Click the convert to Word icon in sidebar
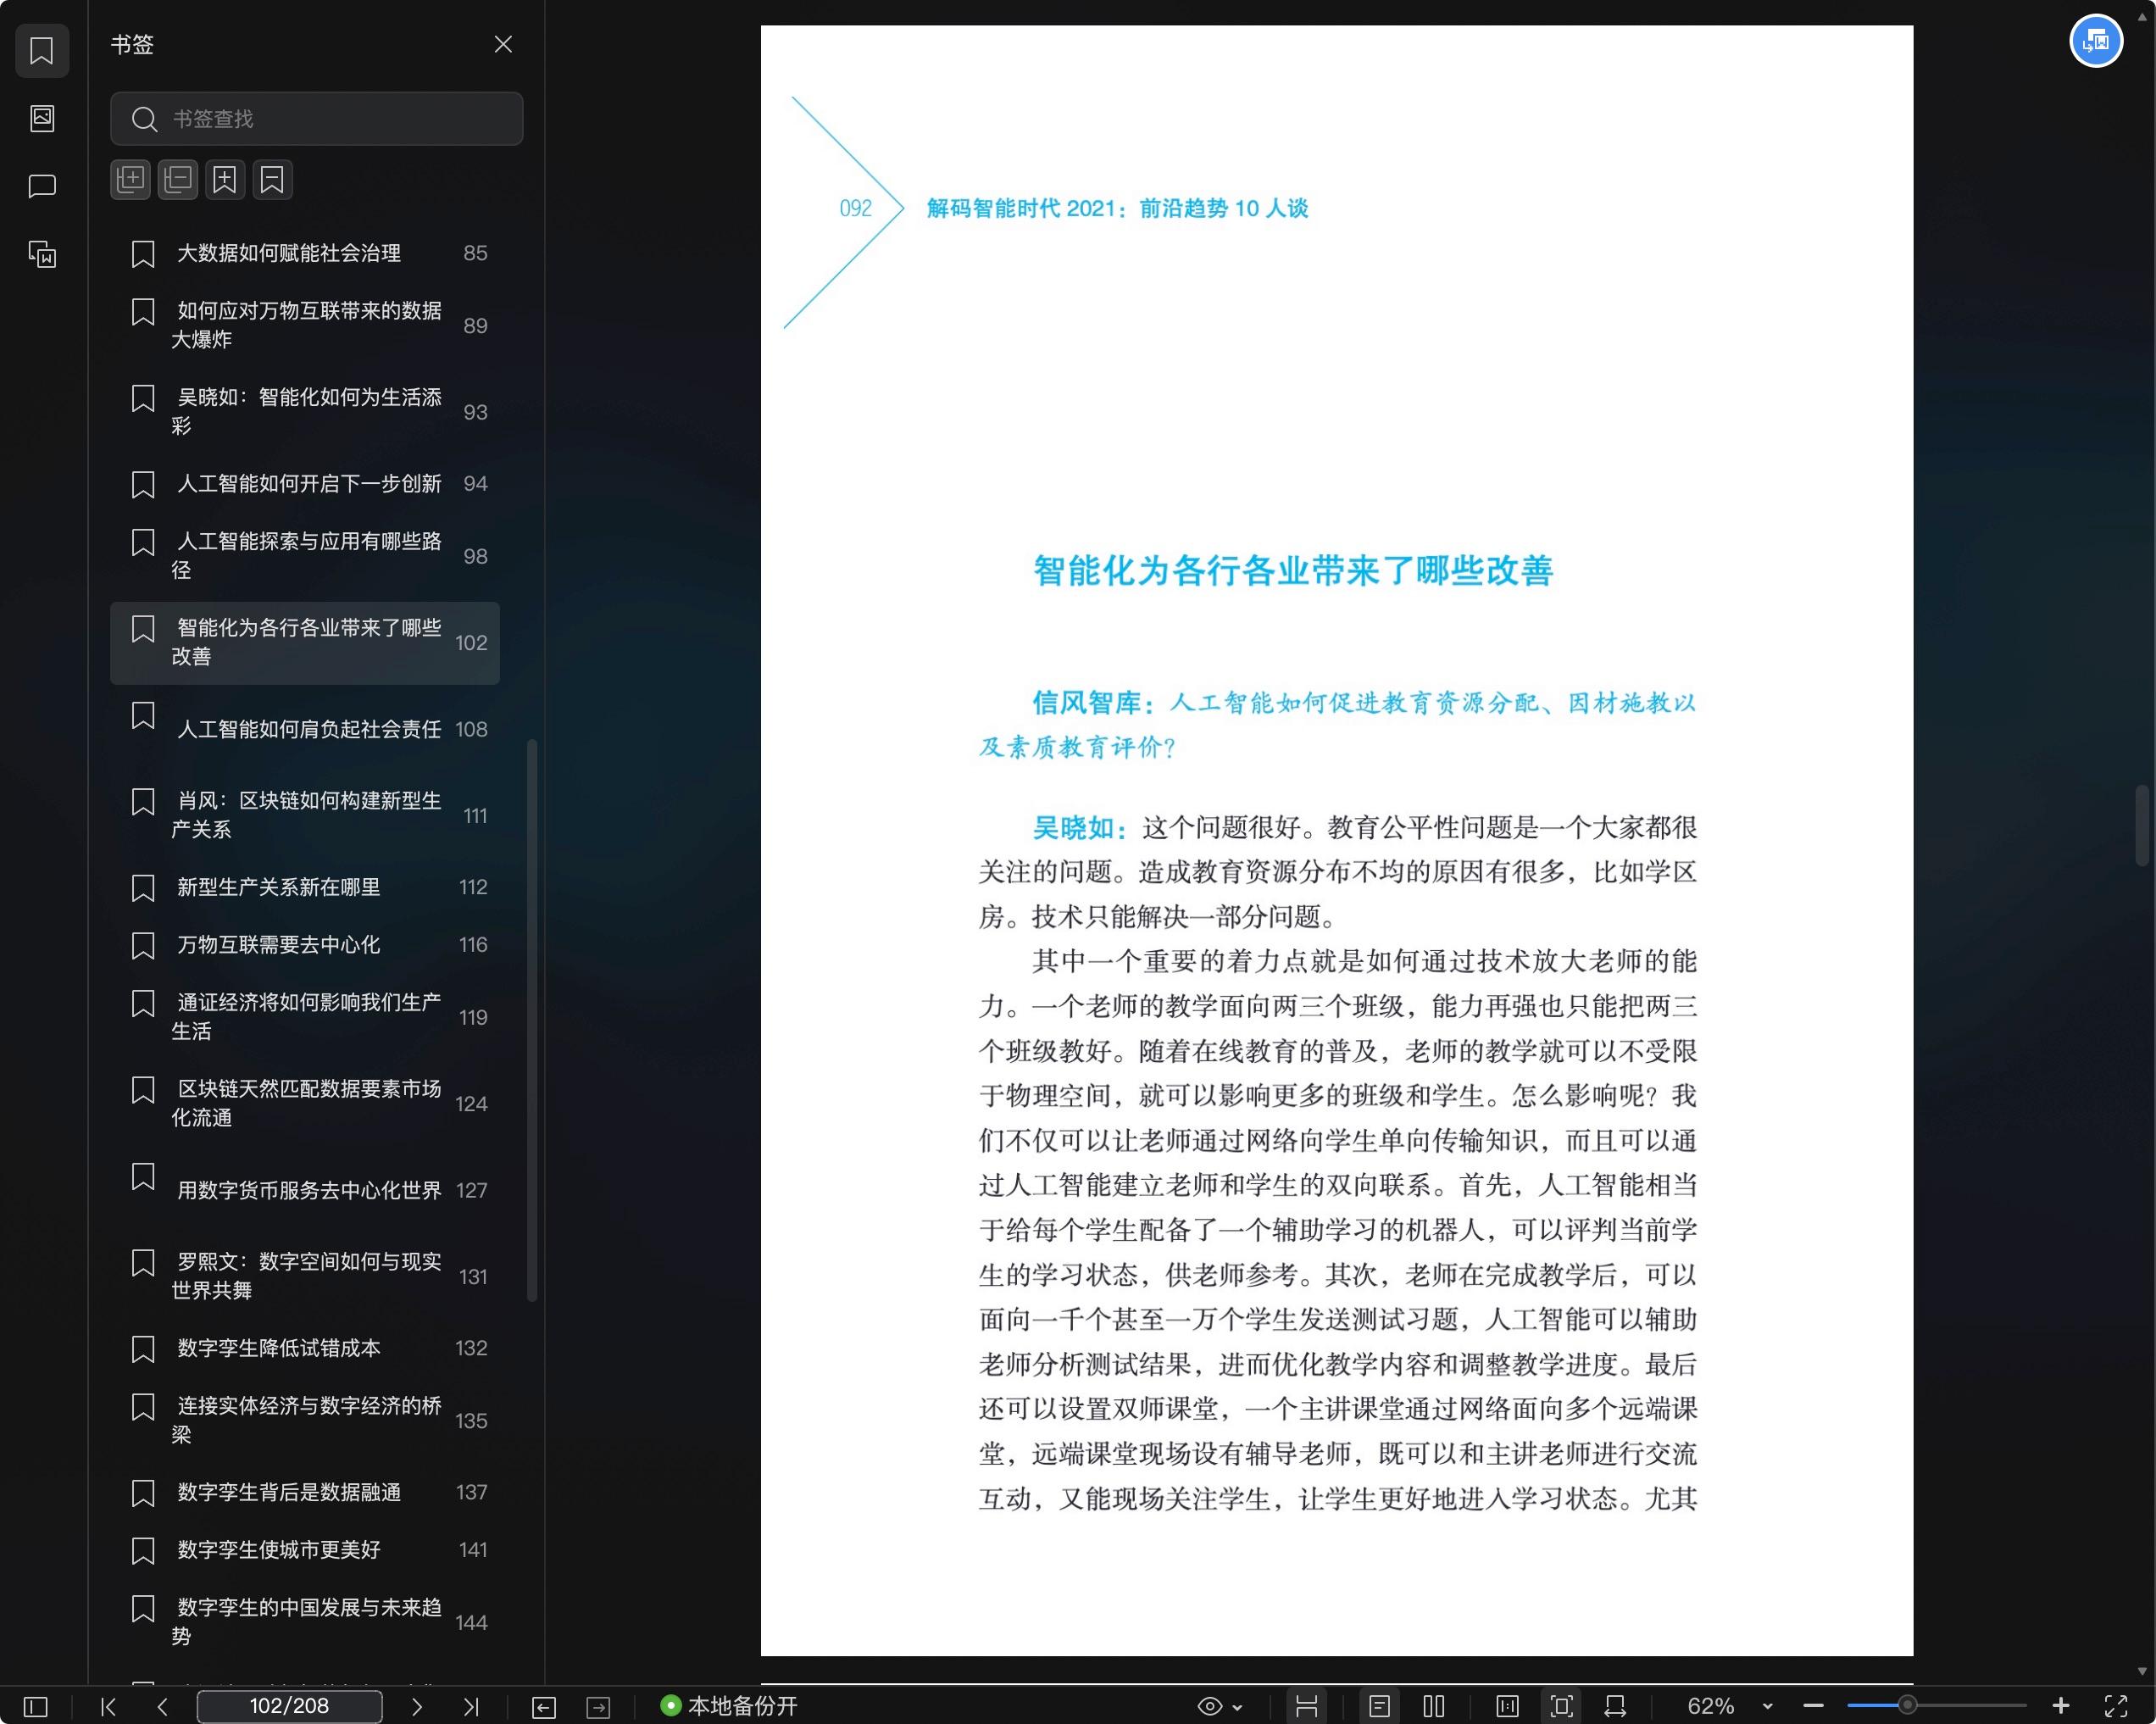 42,254
